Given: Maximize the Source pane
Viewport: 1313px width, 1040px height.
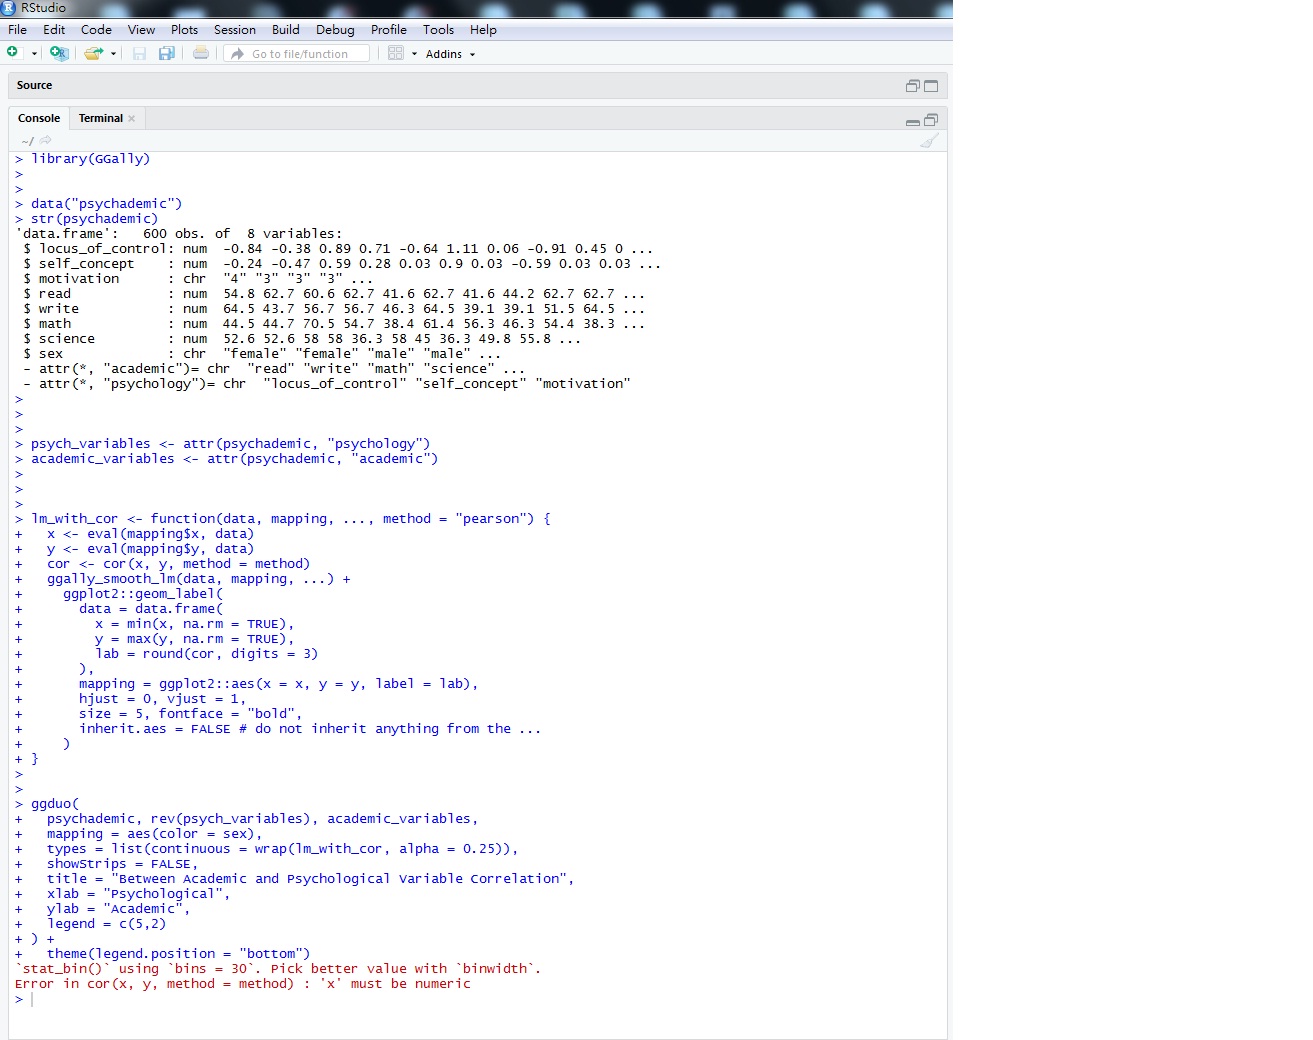Looking at the screenshot, I should [x=931, y=86].
